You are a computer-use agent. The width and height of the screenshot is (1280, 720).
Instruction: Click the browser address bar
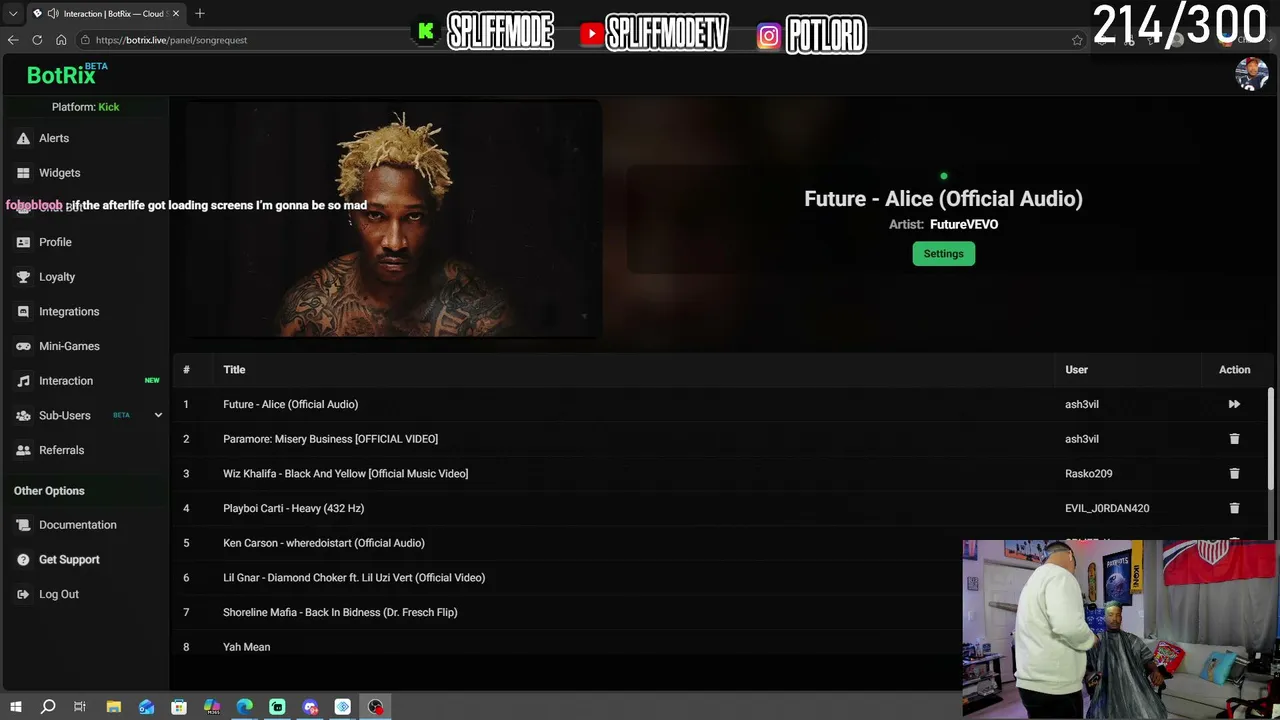click(570, 40)
